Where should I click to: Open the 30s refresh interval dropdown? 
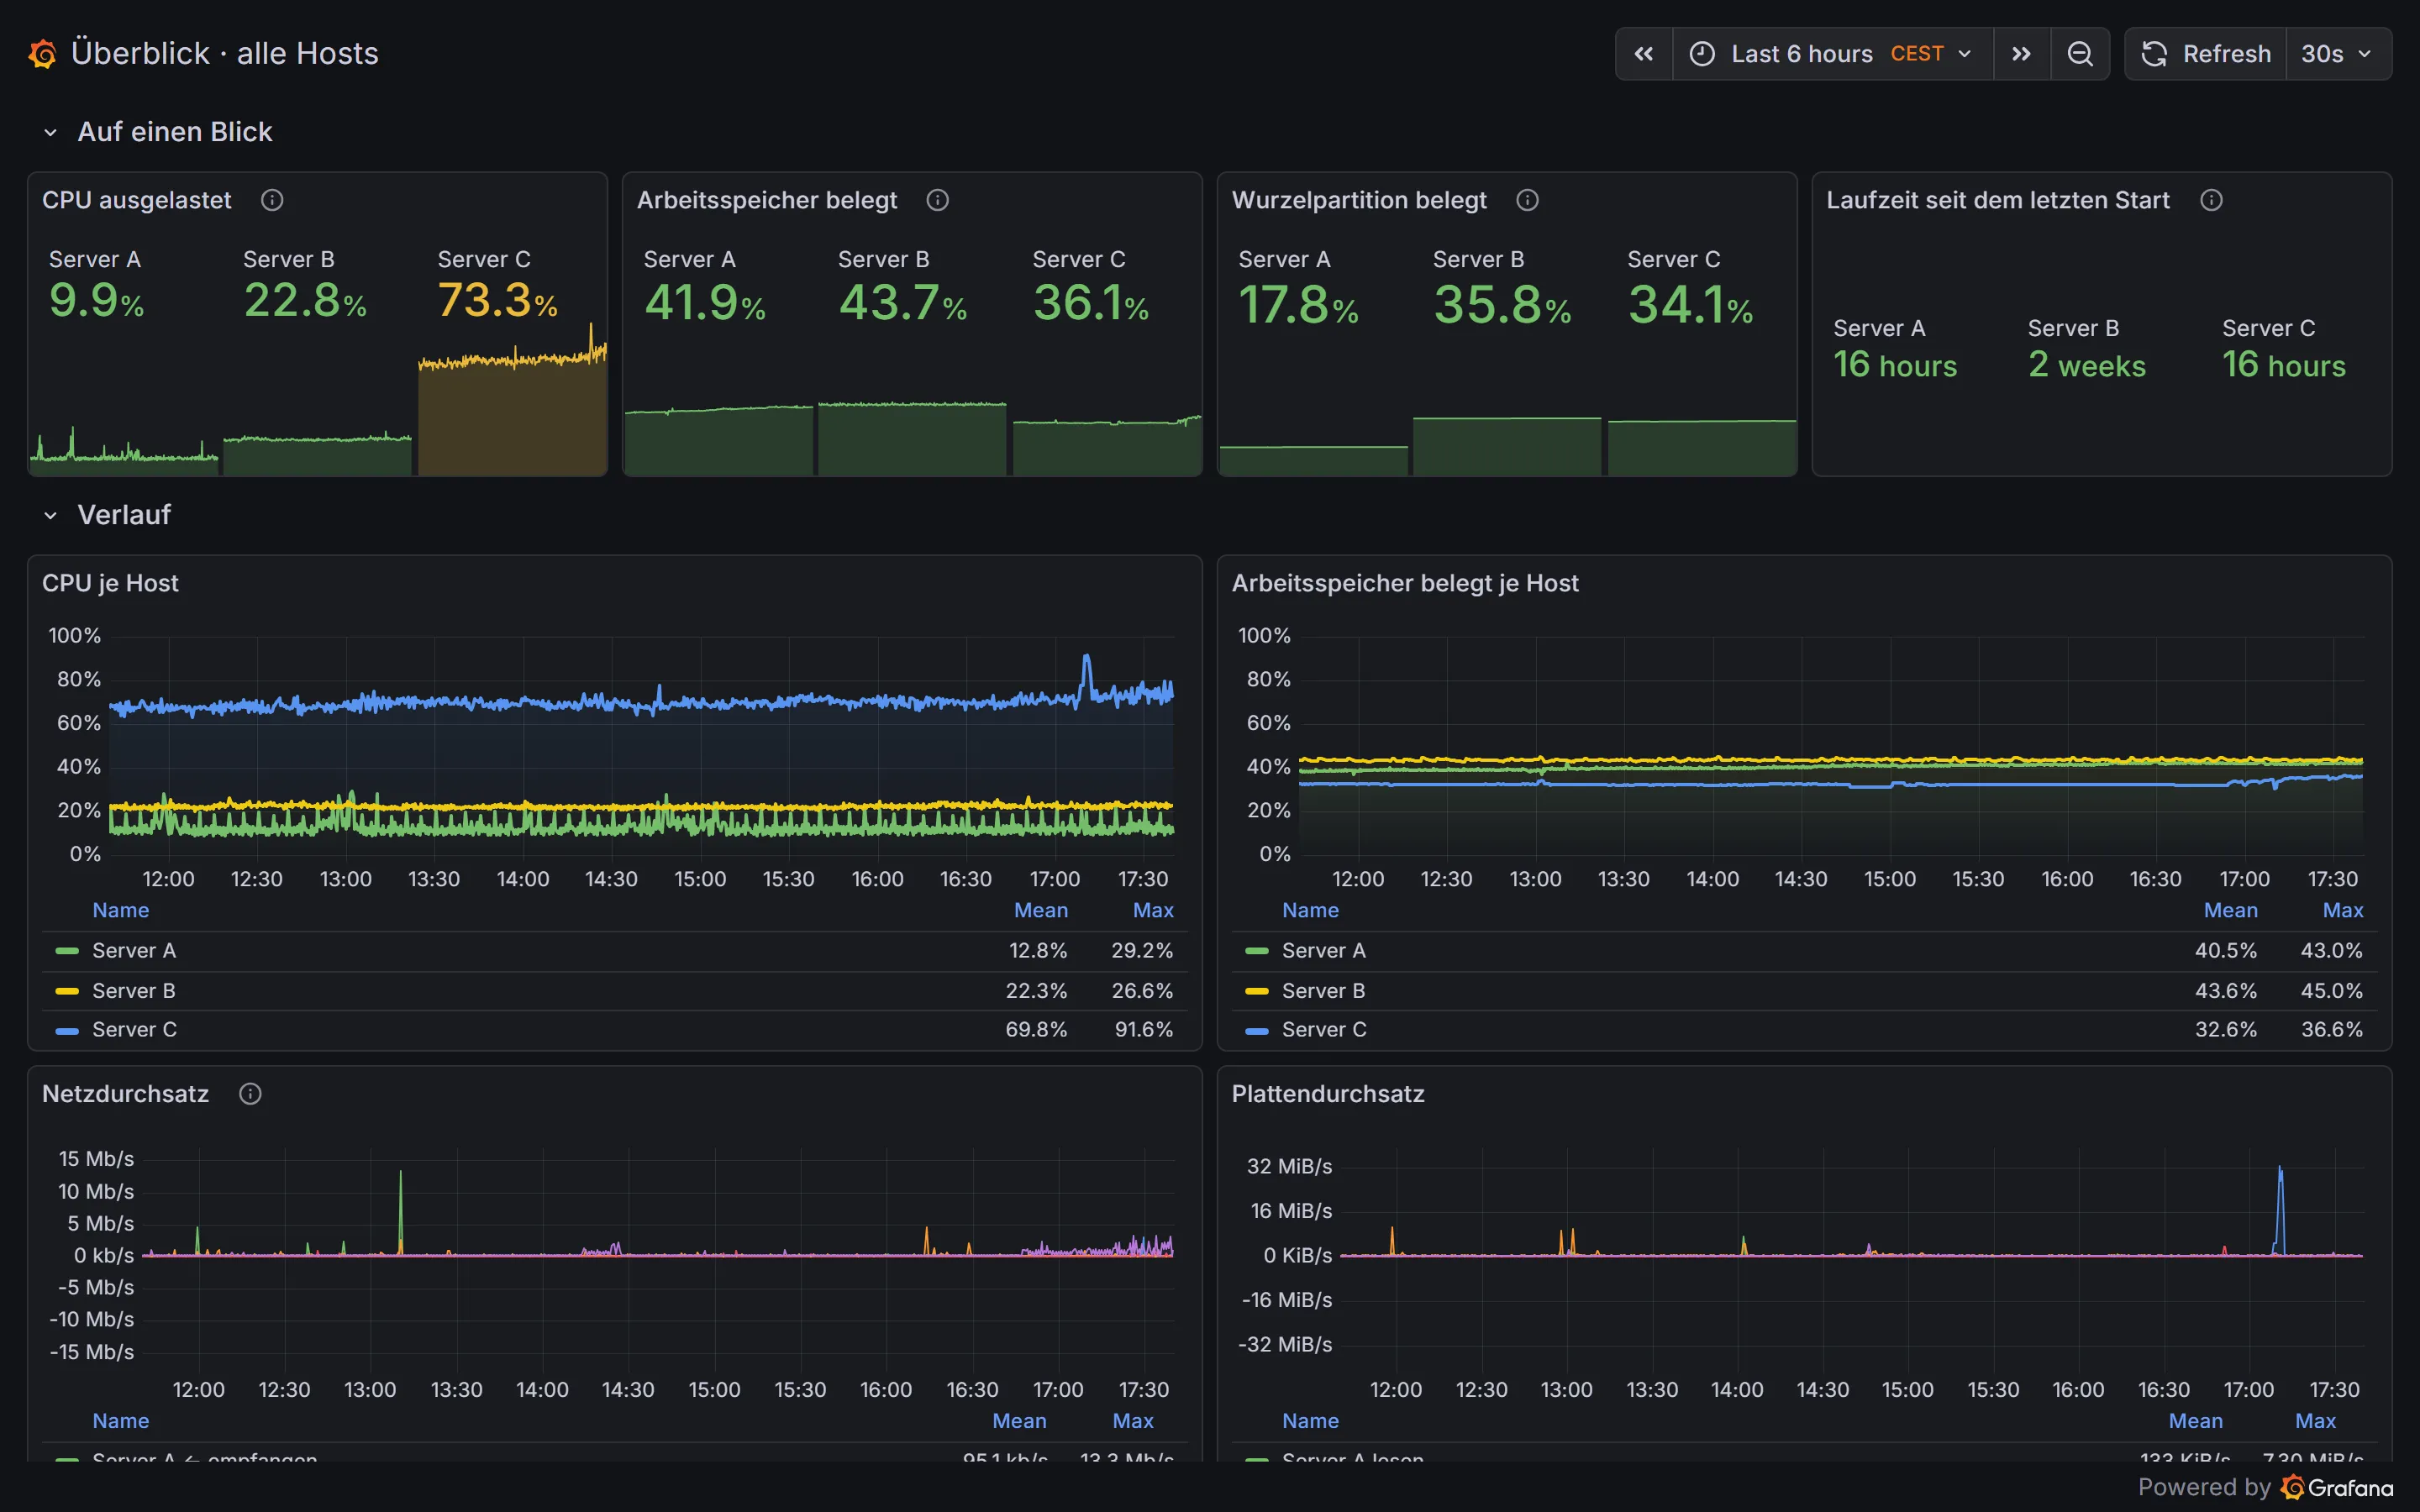[x=2338, y=54]
